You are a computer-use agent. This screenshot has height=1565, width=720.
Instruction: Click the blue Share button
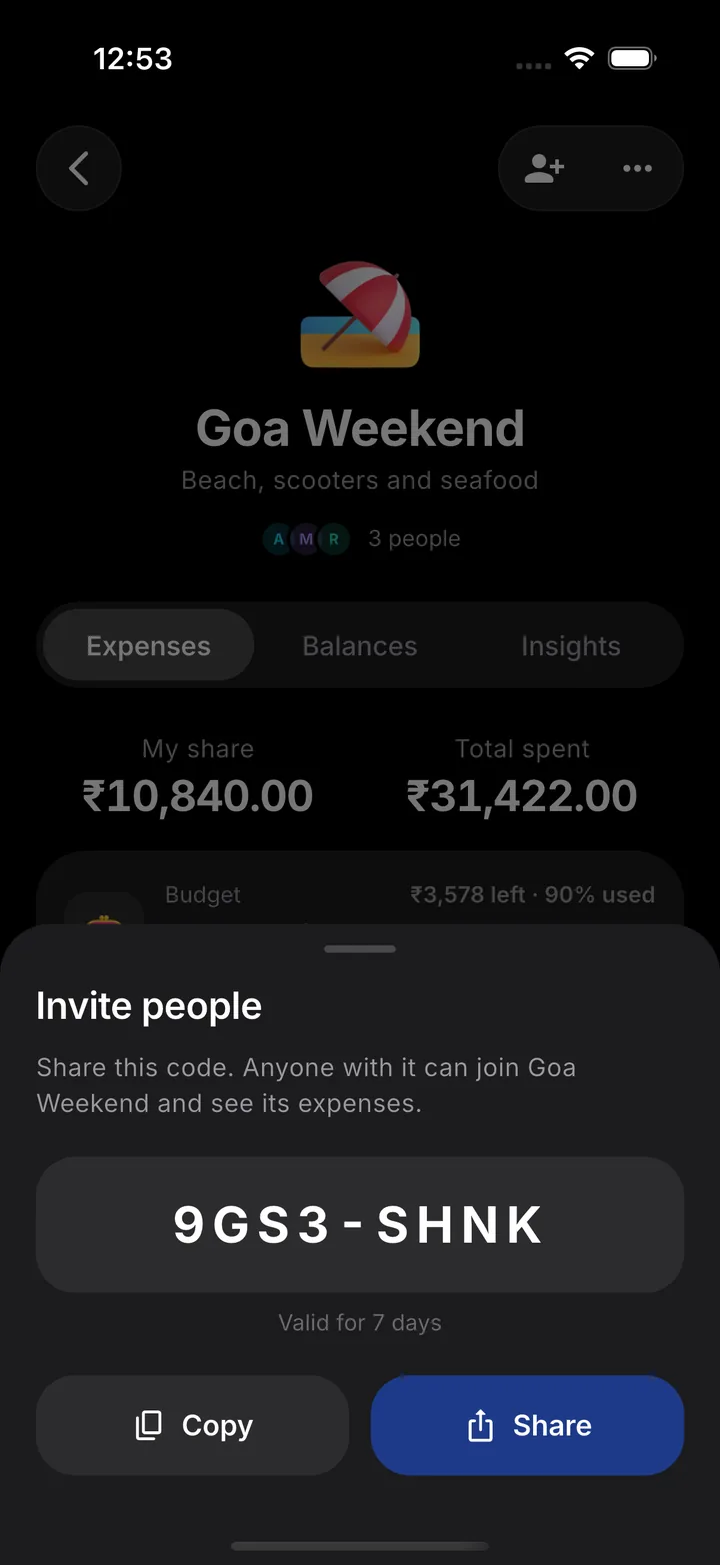click(x=527, y=1425)
